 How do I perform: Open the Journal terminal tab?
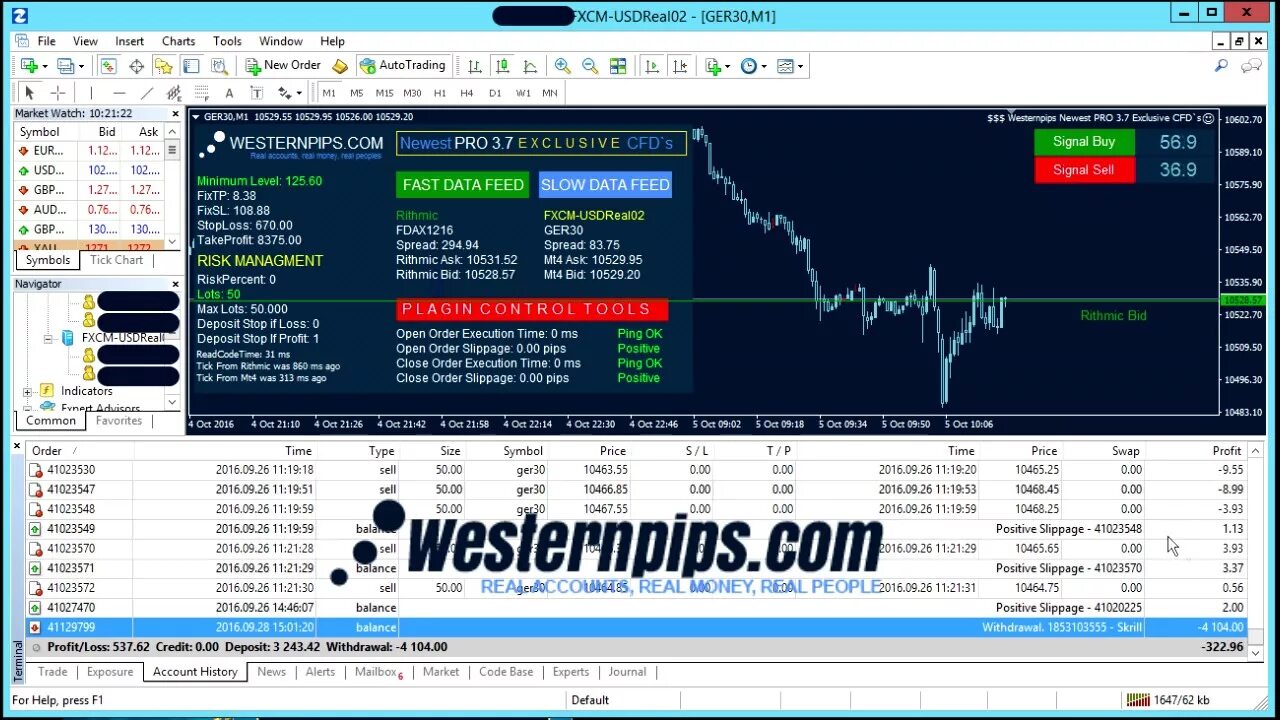pos(627,672)
